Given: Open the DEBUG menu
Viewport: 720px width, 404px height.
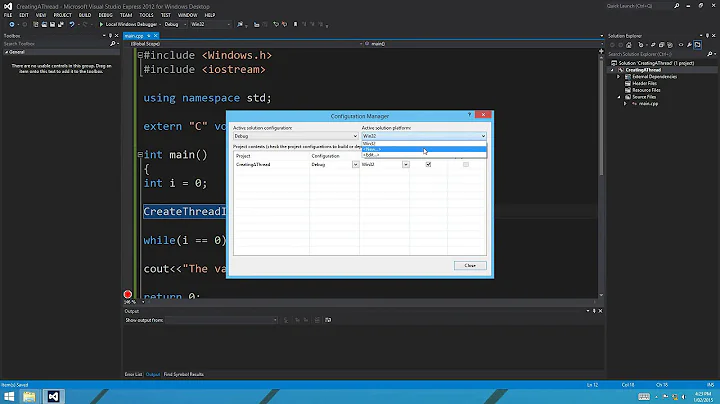Looking at the screenshot, I should [106, 15].
